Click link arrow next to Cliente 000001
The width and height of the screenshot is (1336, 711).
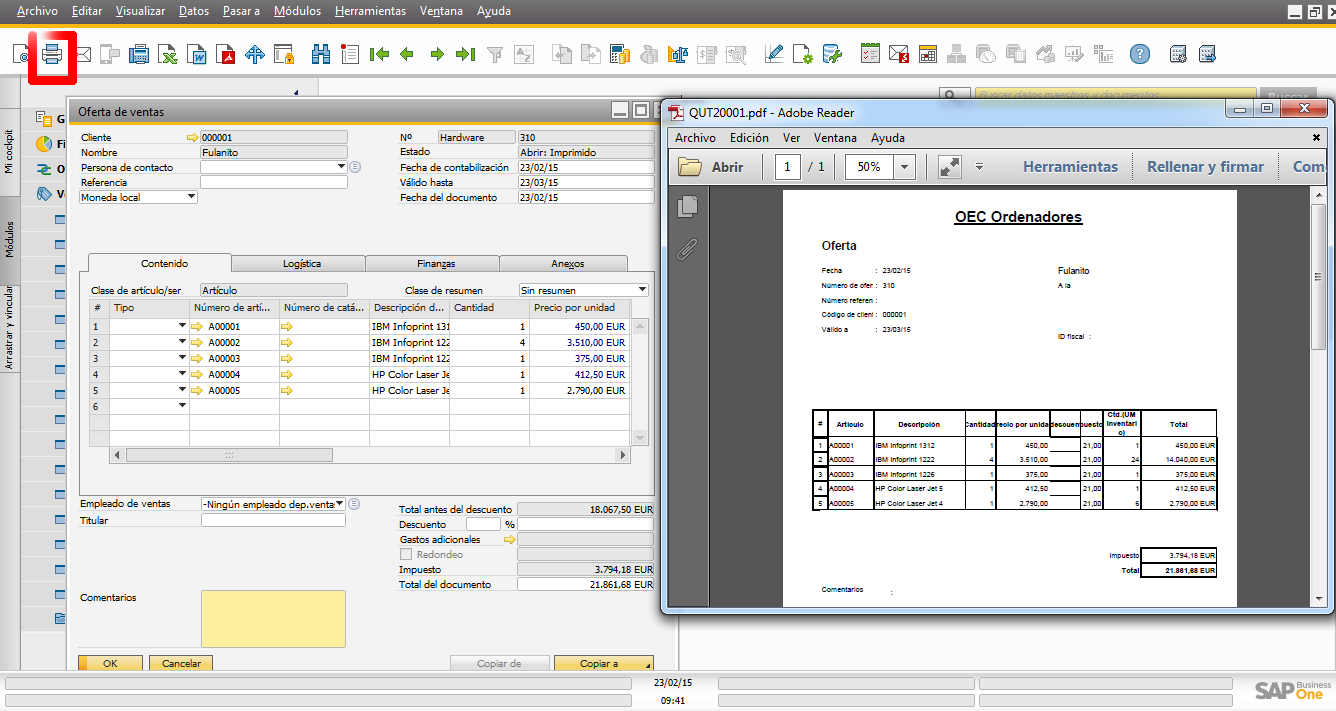(x=193, y=137)
